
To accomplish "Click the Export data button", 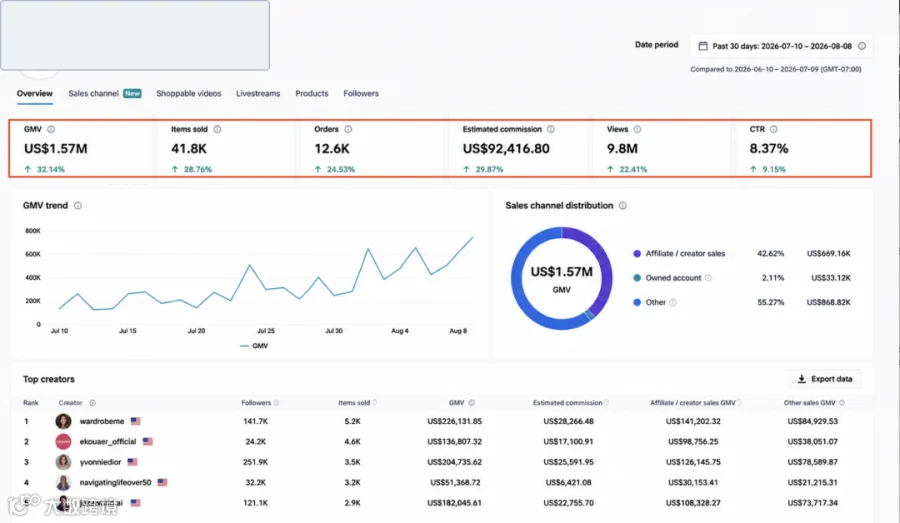I will click(825, 379).
